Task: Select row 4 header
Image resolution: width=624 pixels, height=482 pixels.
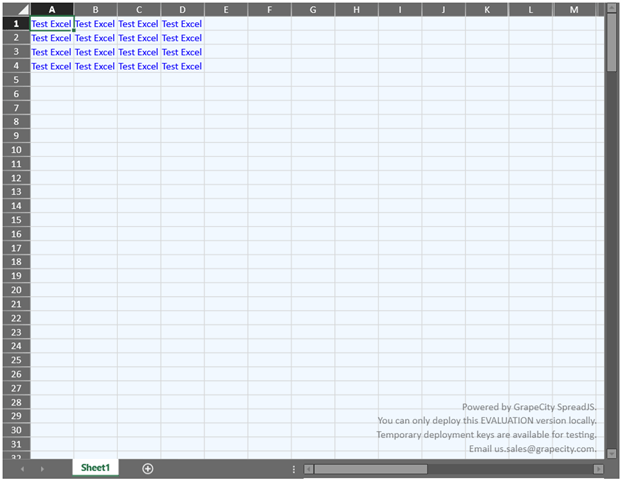Action: pos(16,66)
